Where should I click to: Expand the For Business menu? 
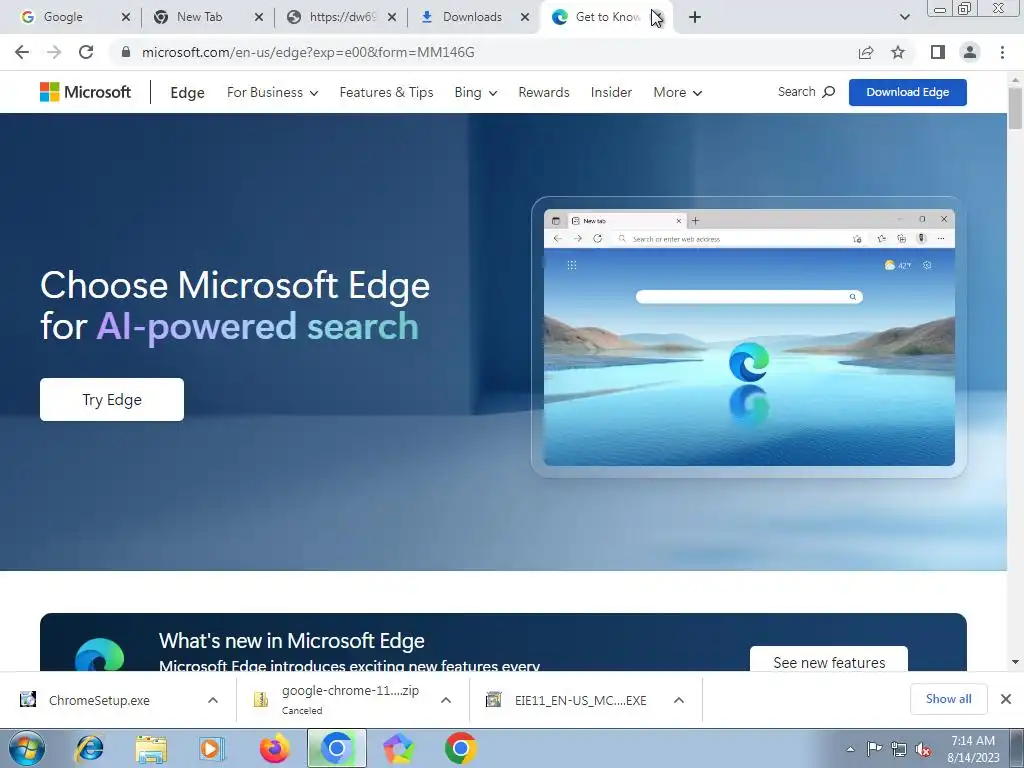[272, 92]
